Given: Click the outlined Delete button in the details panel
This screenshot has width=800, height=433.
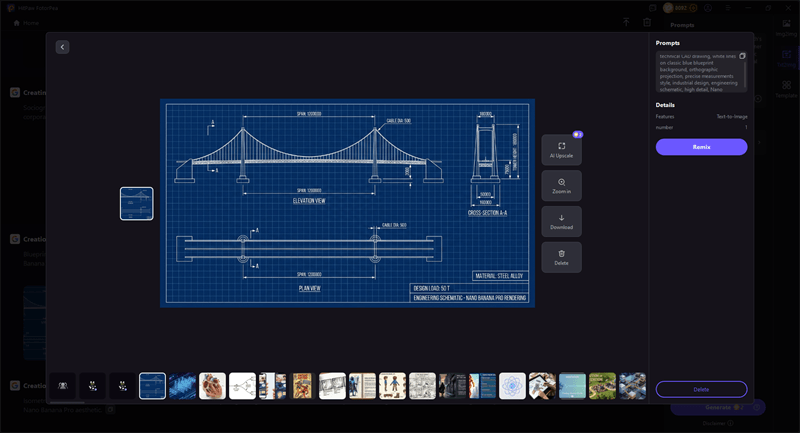Looking at the screenshot, I should [702, 389].
